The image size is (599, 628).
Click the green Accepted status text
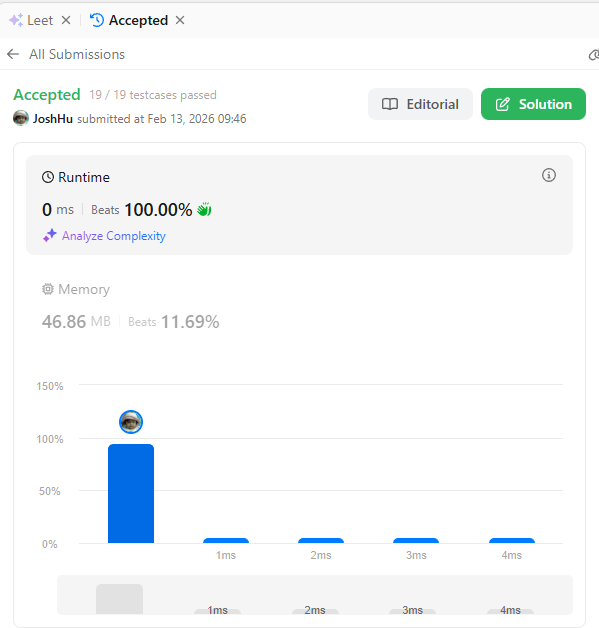click(x=47, y=95)
